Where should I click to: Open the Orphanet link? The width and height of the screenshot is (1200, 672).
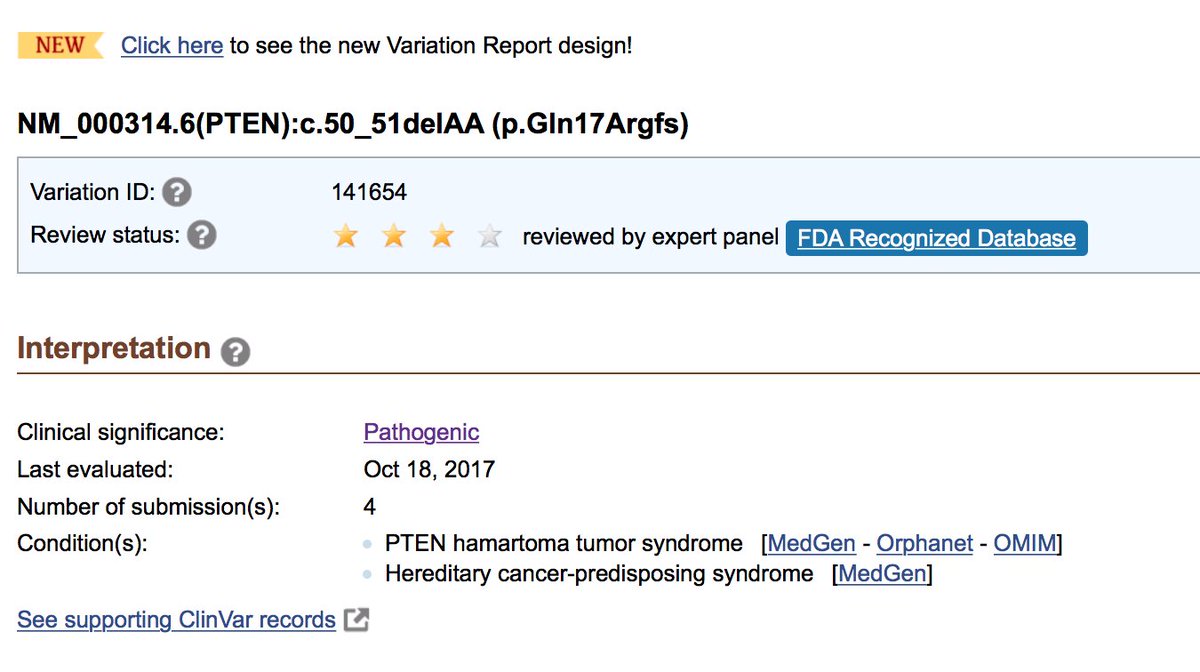[924, 544]
